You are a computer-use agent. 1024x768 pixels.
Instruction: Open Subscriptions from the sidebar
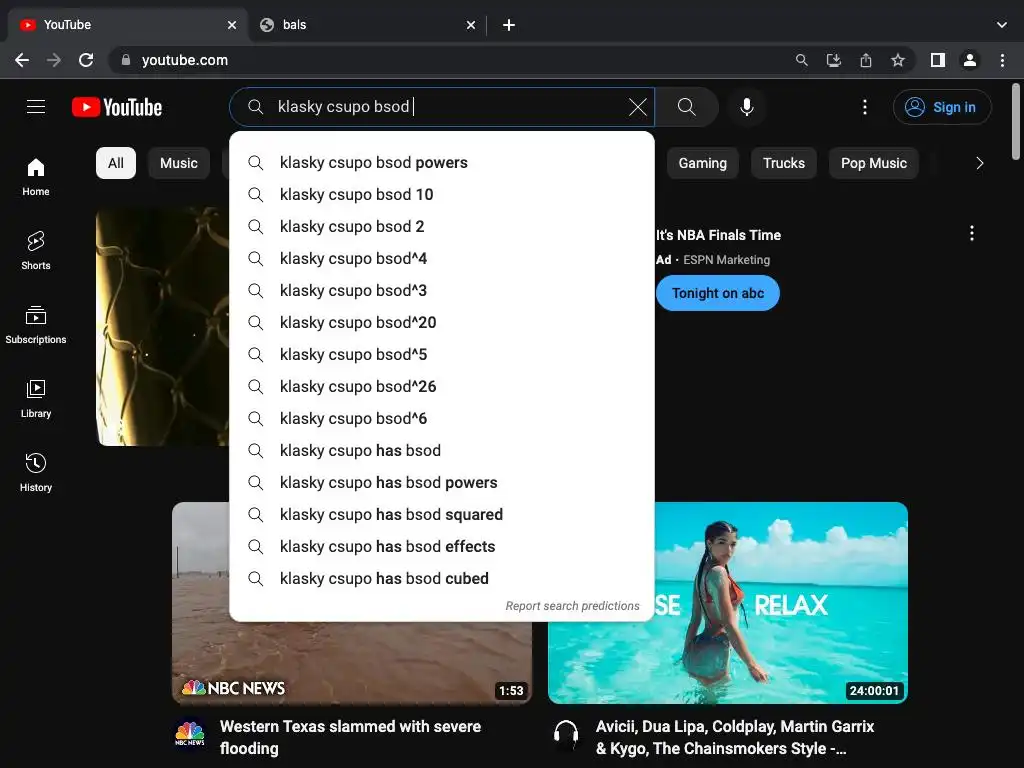tap(36, 325)
